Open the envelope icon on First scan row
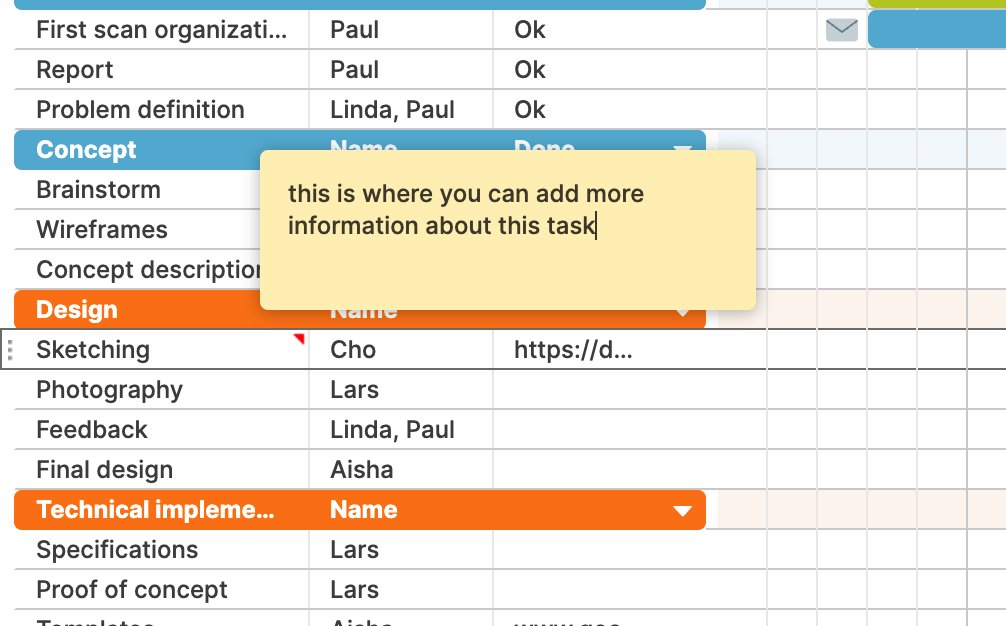Viewport: 1006px width, 626px height. click(x=842, y=30)
